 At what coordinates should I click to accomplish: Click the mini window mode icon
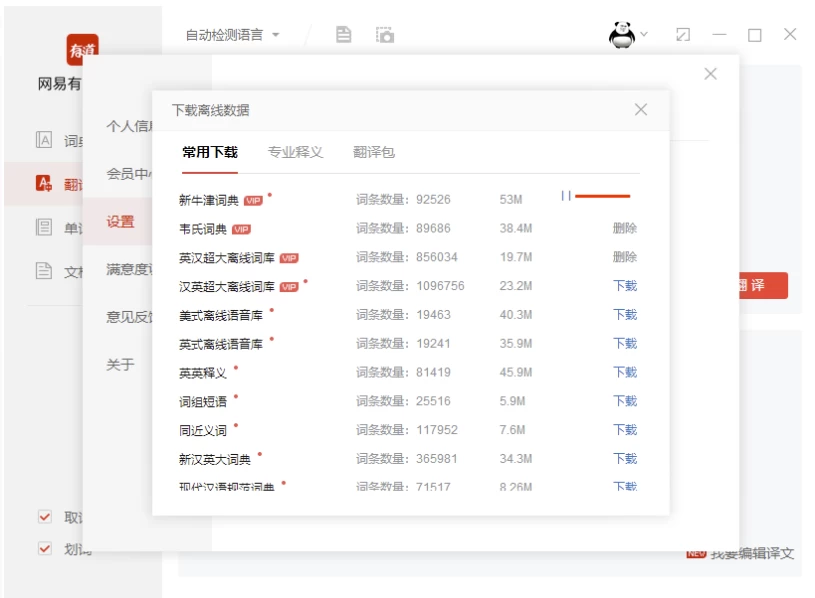[683, 35]
